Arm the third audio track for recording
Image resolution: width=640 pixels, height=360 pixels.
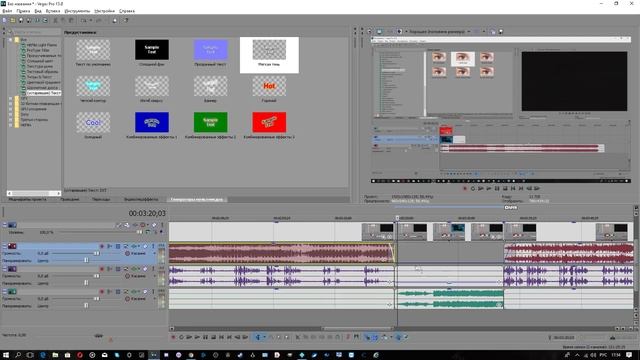102,291
